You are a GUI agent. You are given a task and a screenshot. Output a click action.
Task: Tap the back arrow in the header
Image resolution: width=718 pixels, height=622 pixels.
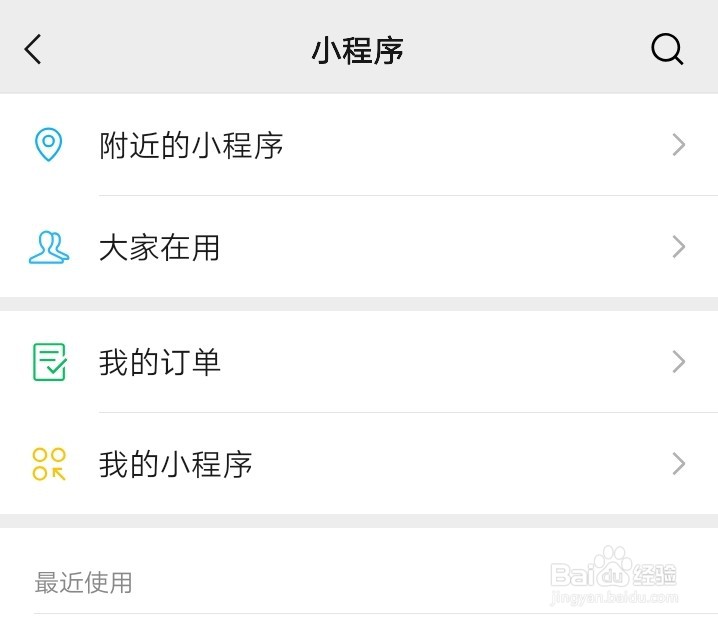click(x=34, y=49)
